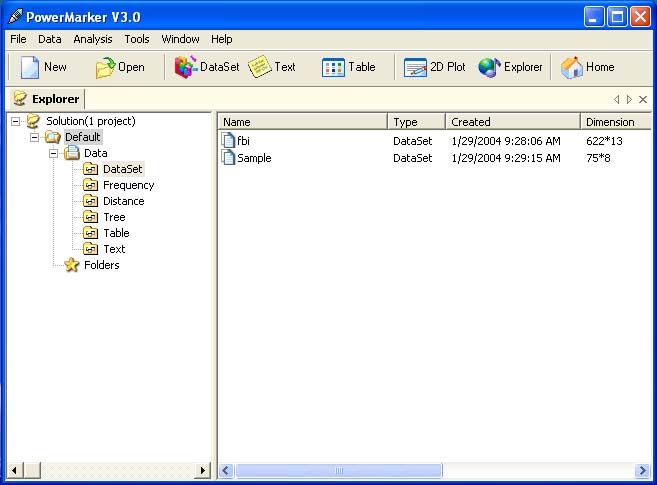Click the Open folder toolbar icon
Screen dimensions: 657x485
point(105,67)
